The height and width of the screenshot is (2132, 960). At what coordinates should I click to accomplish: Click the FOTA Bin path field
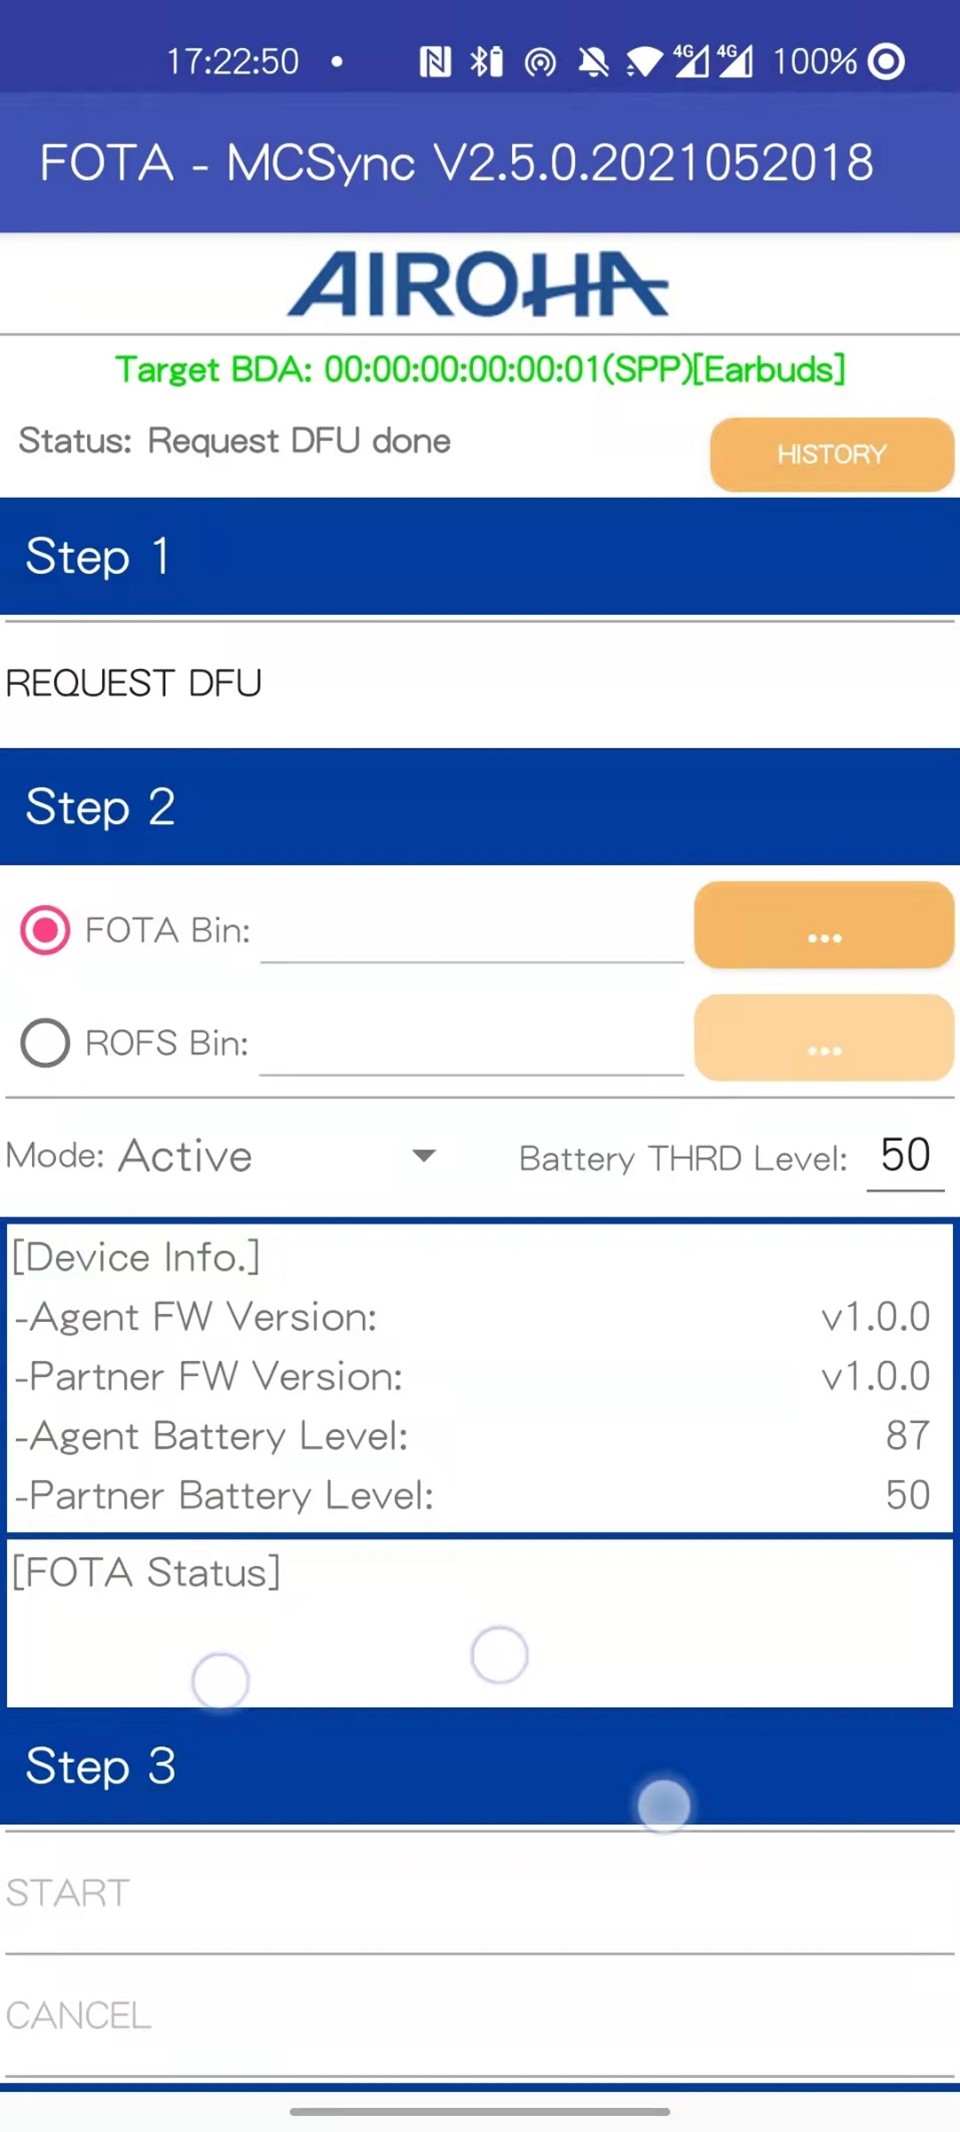(x=471, y=934)
